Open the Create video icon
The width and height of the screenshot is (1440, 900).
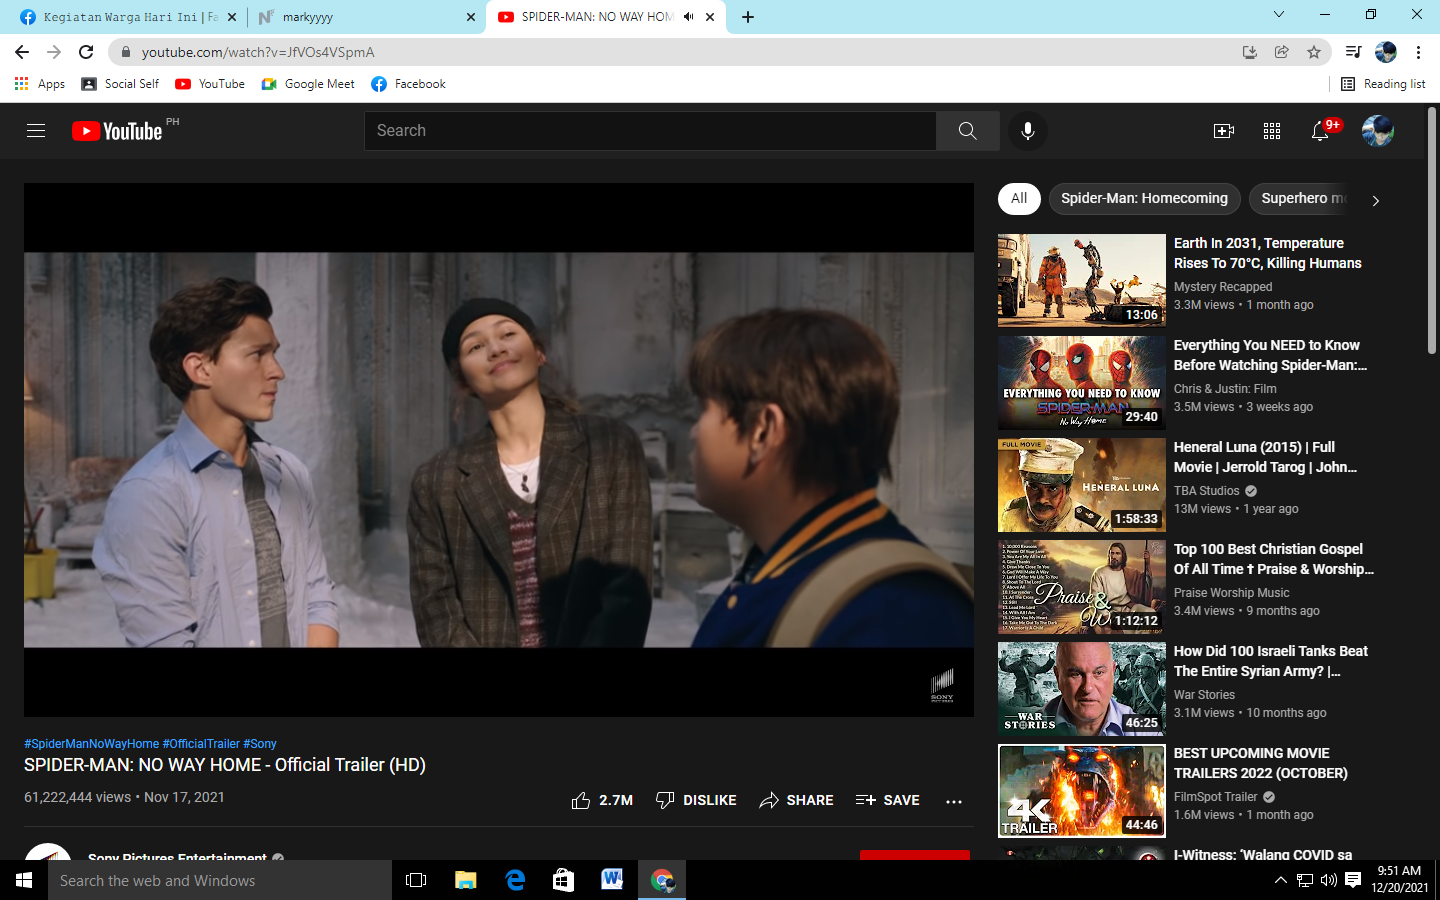[1223, 131]
